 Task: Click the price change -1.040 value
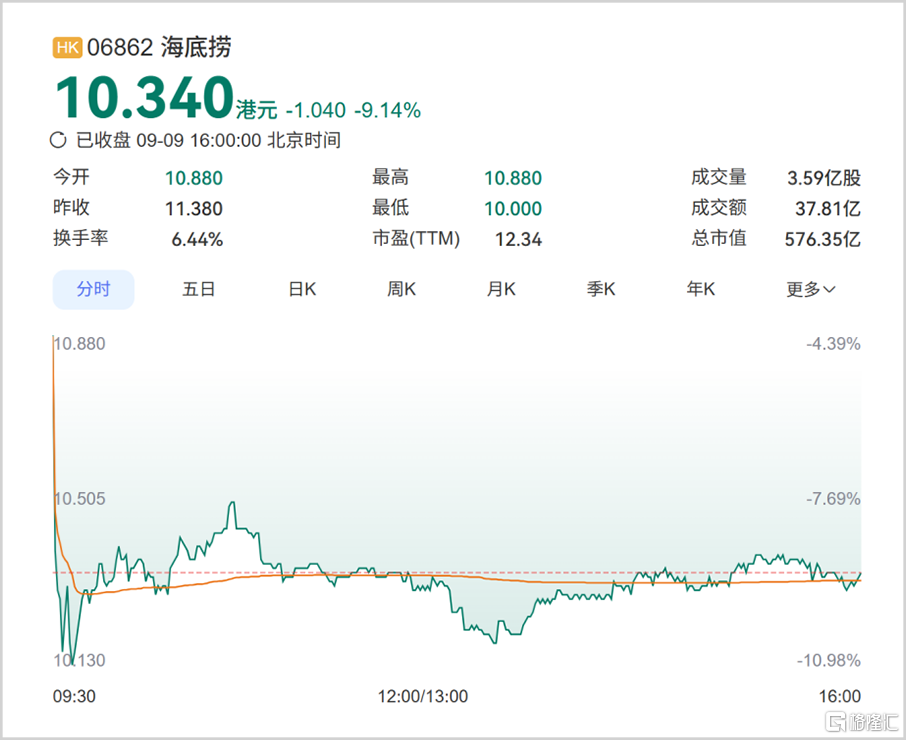316,110
